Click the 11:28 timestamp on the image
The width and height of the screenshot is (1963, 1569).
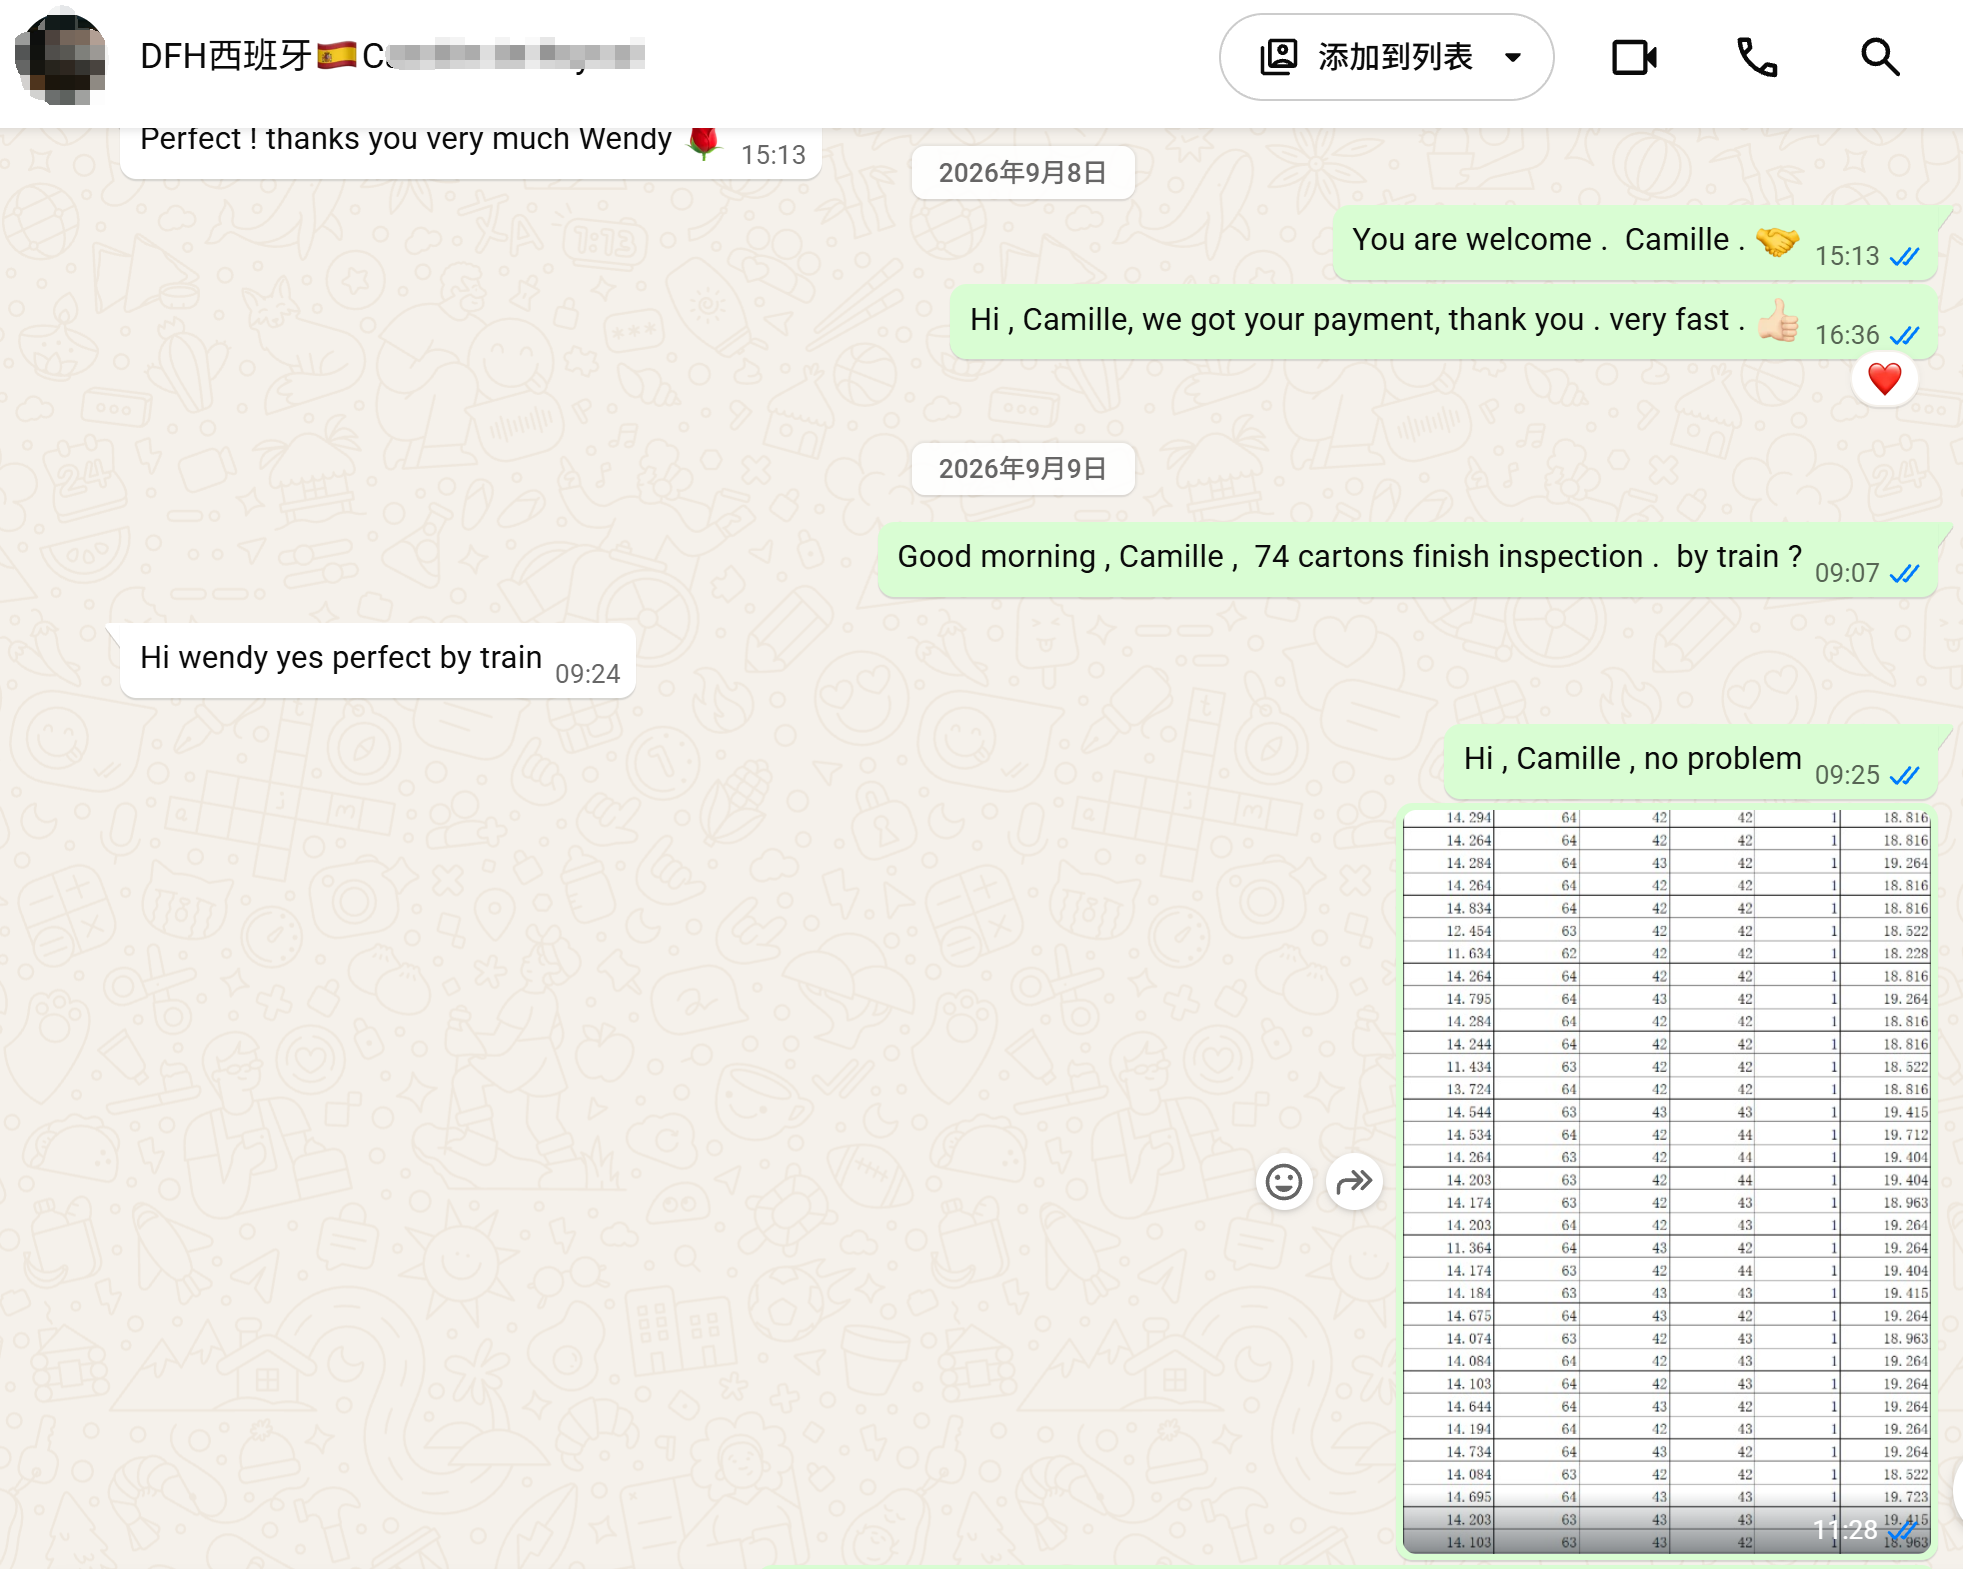pos(1845,1529)
